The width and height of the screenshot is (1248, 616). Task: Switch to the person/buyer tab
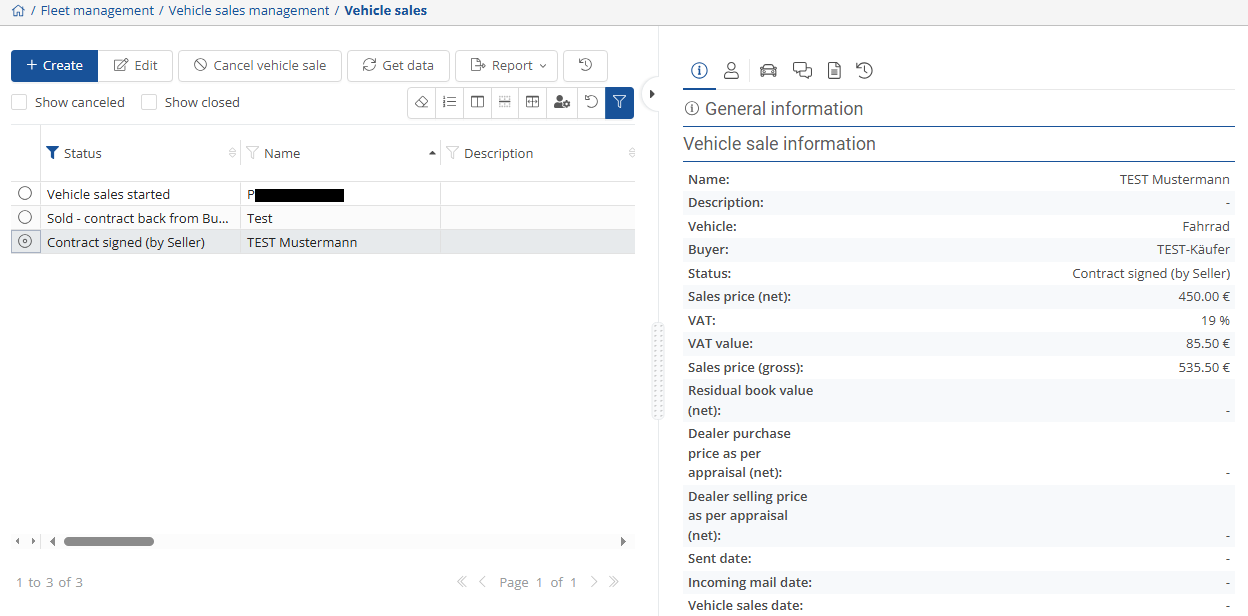[x=731, y=70]
